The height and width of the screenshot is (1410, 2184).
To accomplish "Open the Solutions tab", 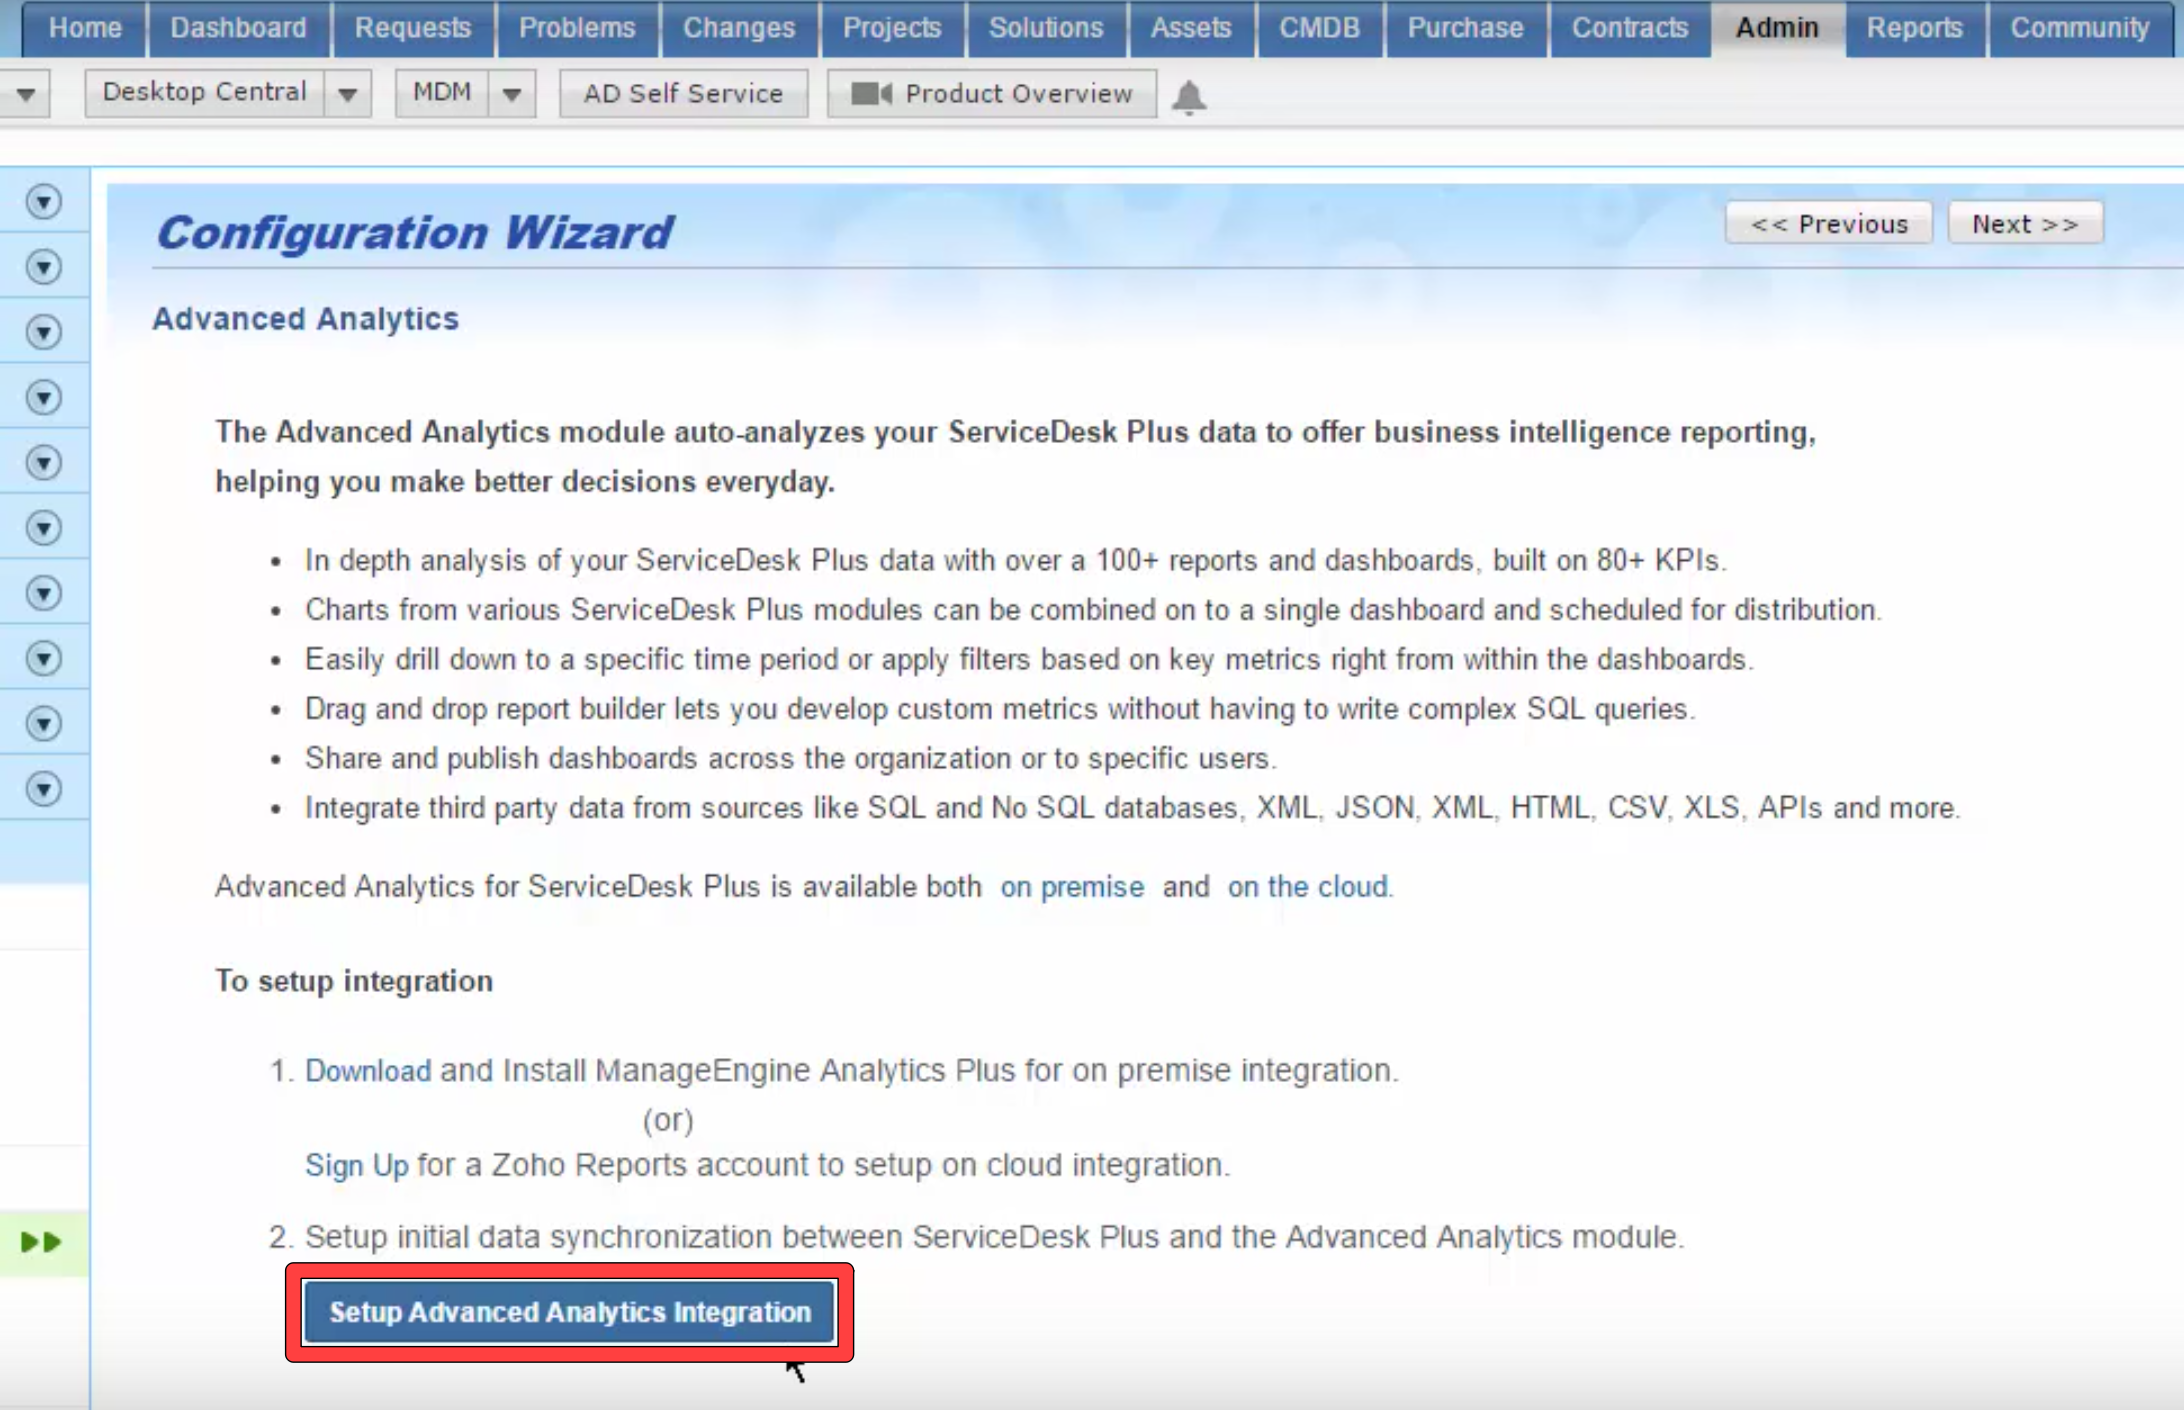I will tap(1045, 28).
